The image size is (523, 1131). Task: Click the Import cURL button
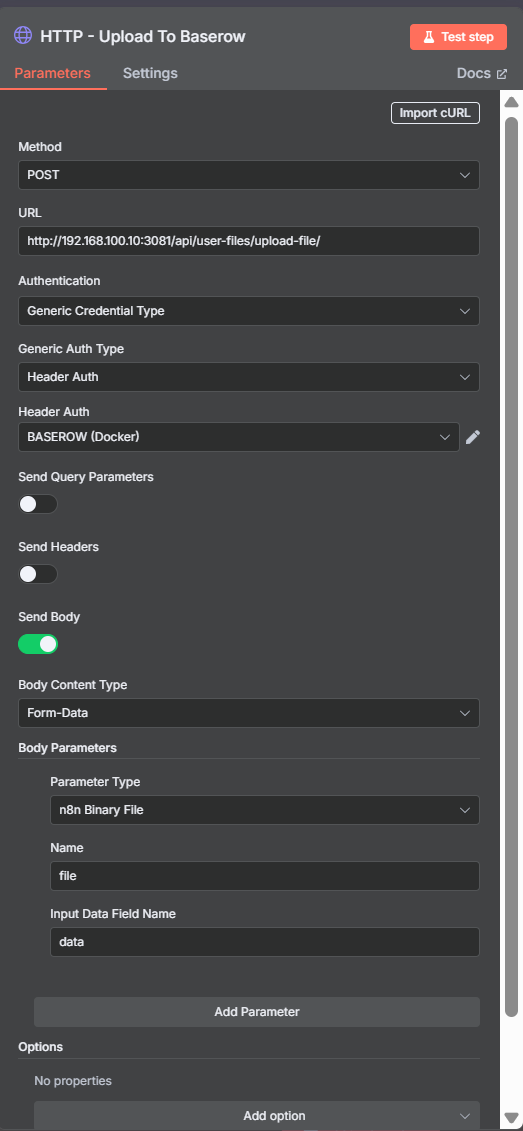[435, 113]
